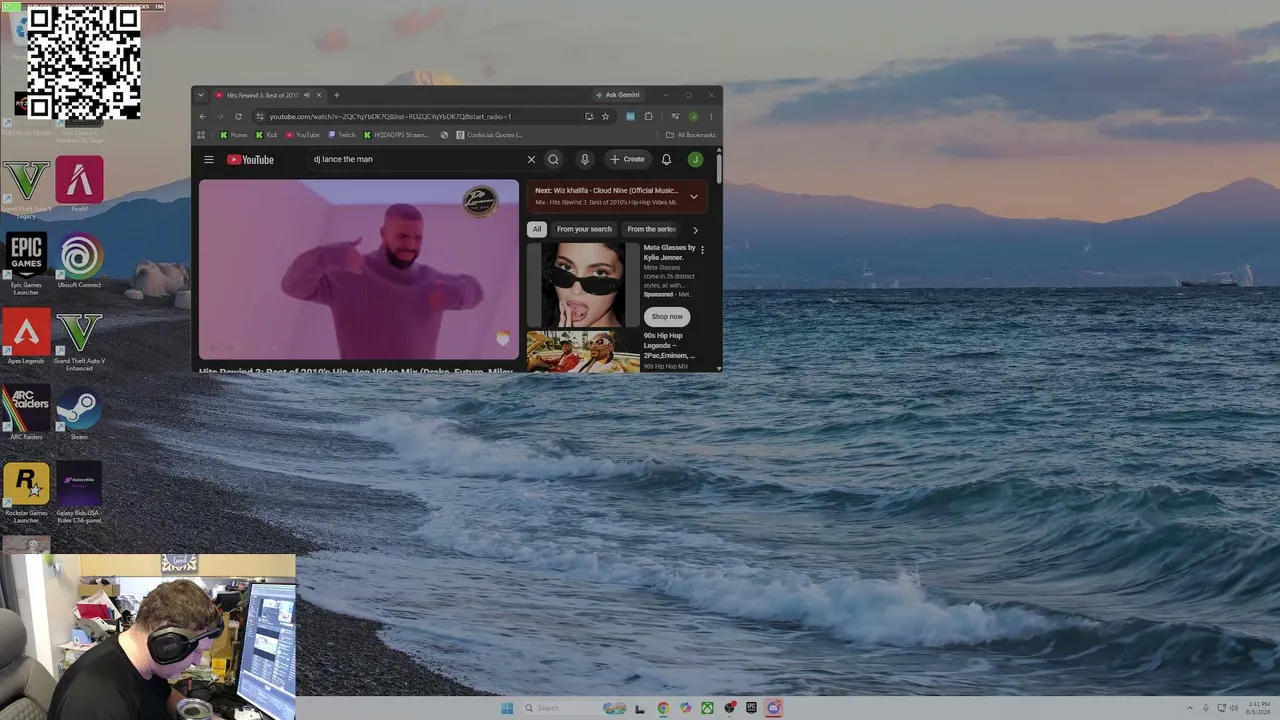This screenshot has width=1280, height=720.
Task: Select the Apex Legends desktop shortcut
Action: click(26, 336)
